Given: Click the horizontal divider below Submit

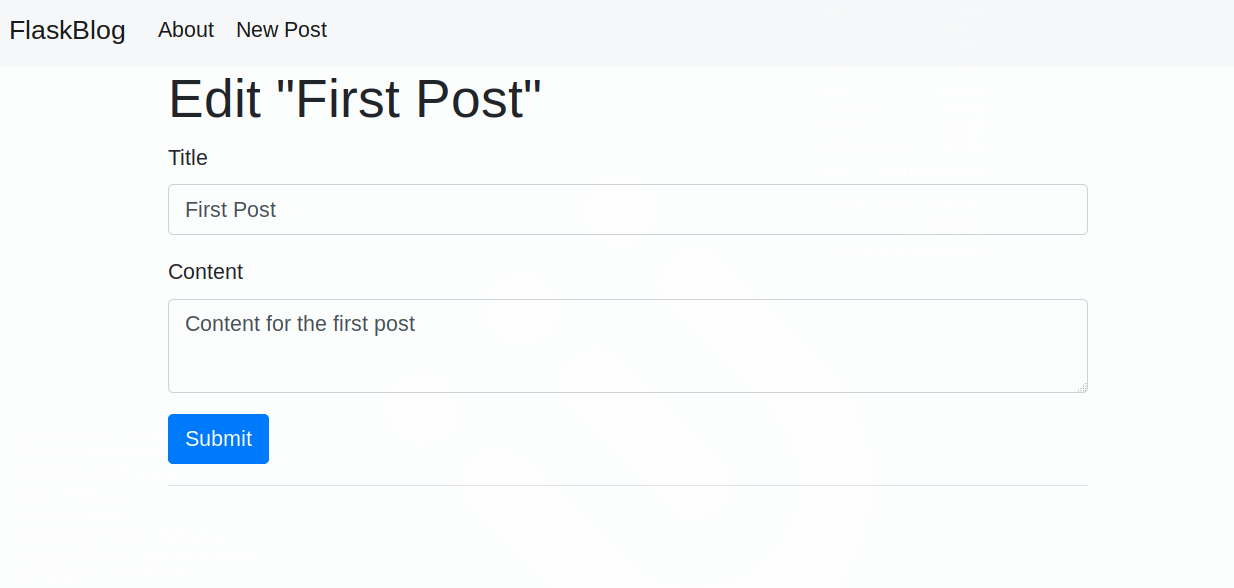Looking at the screenshot, I should (x=627, y=485).
